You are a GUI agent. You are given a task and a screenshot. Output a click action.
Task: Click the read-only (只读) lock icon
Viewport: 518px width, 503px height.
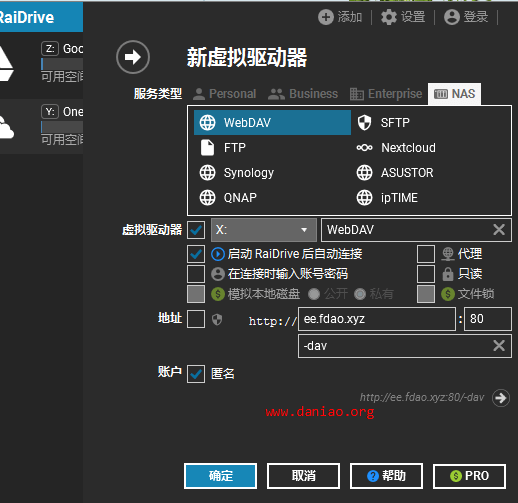(448, 274)
